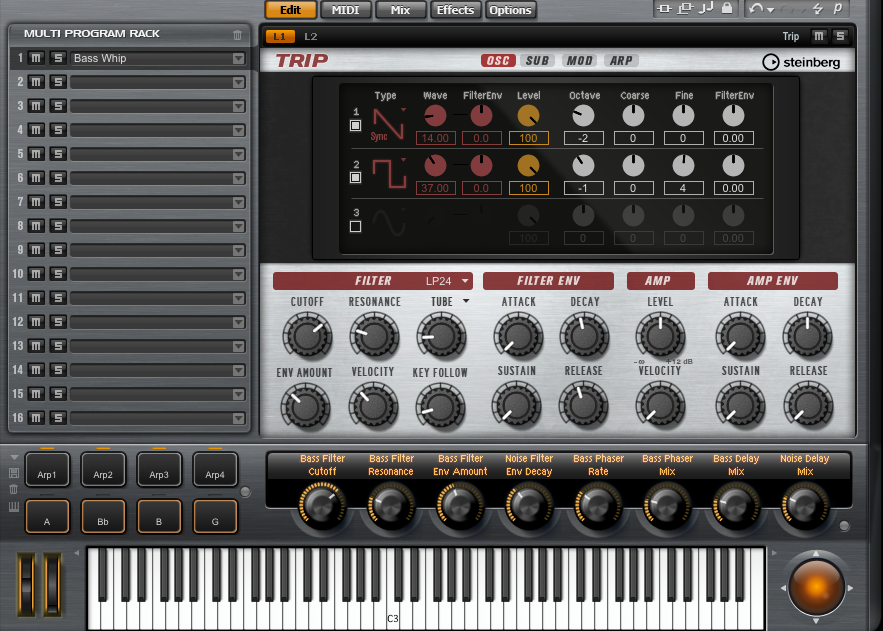The width and height of the screenshot is (883, 631).
Task: Toggle solo for the Trip layer
Action: click(840, 36)
